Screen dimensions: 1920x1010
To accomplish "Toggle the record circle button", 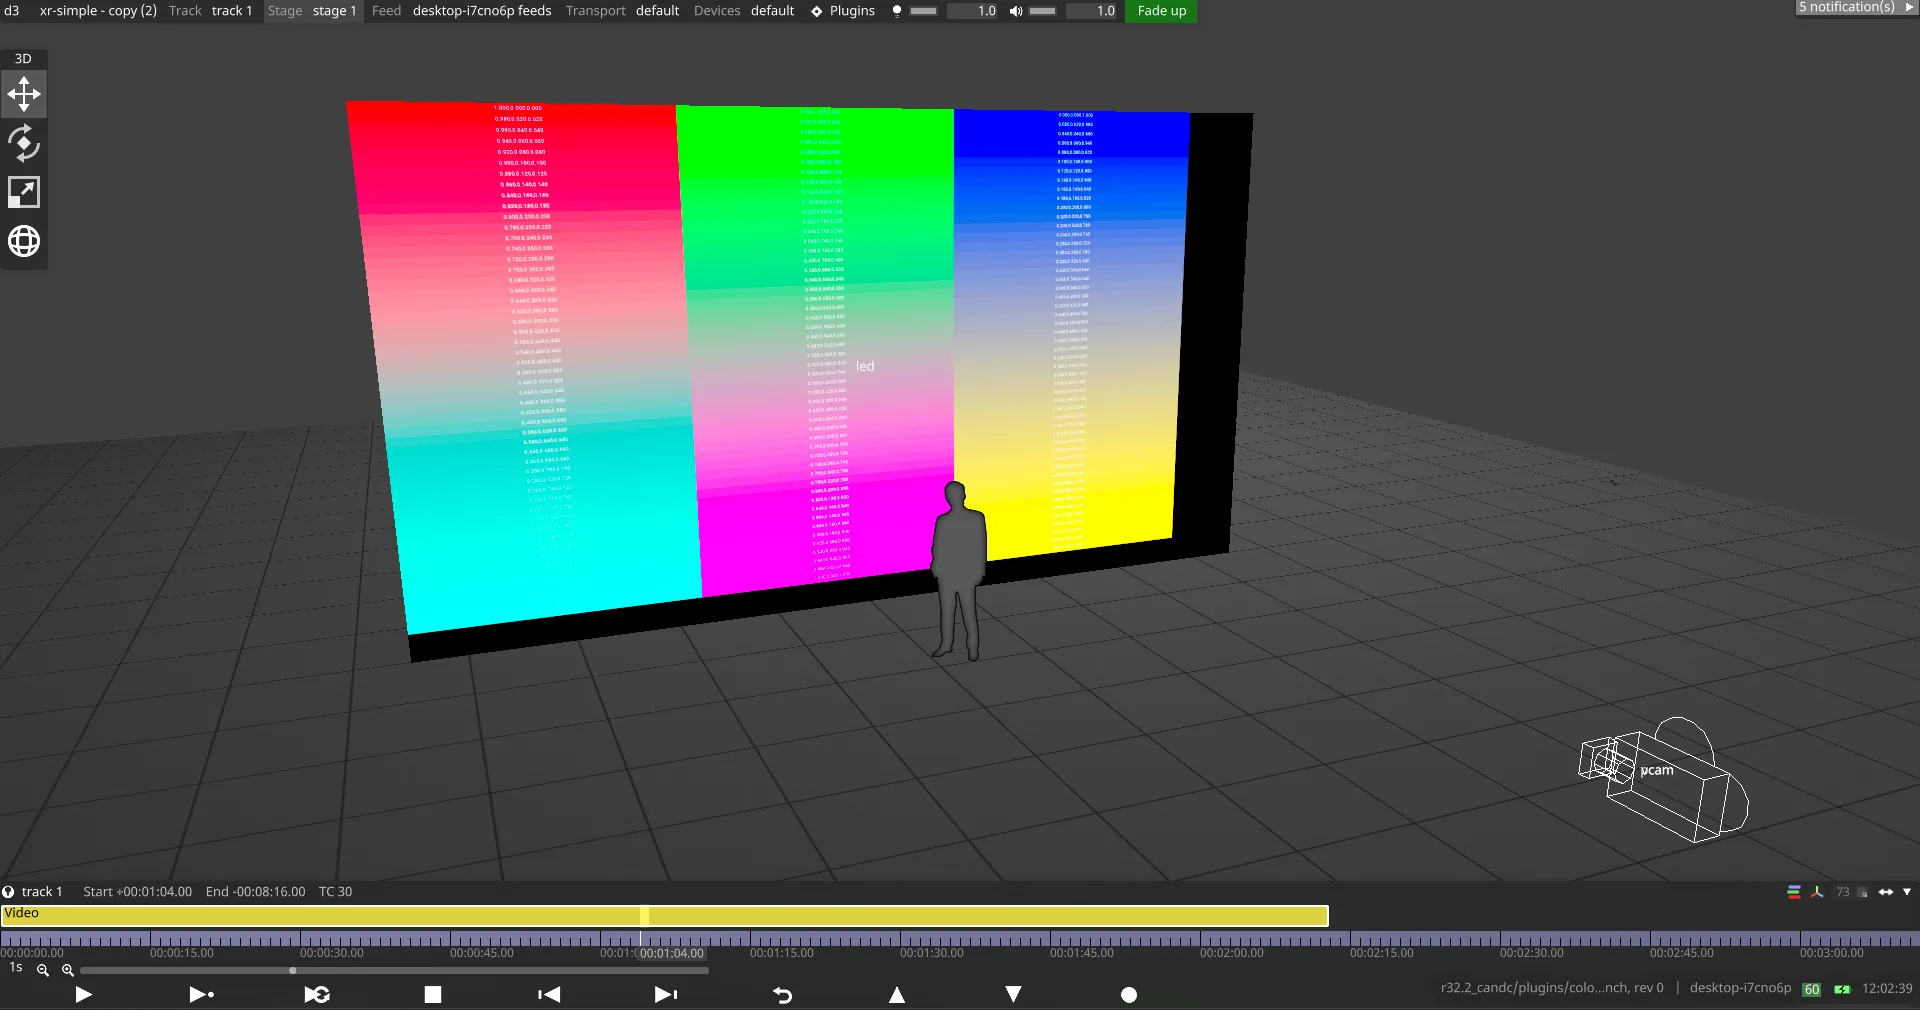I will [1129, 995].
